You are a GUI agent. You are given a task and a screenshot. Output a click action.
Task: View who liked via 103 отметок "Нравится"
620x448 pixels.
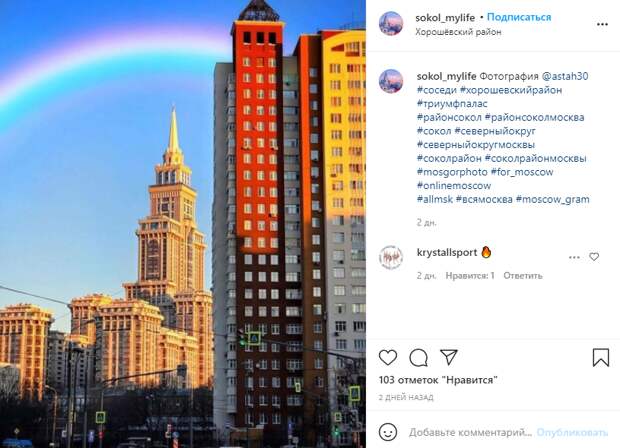(x=438, y=380)
